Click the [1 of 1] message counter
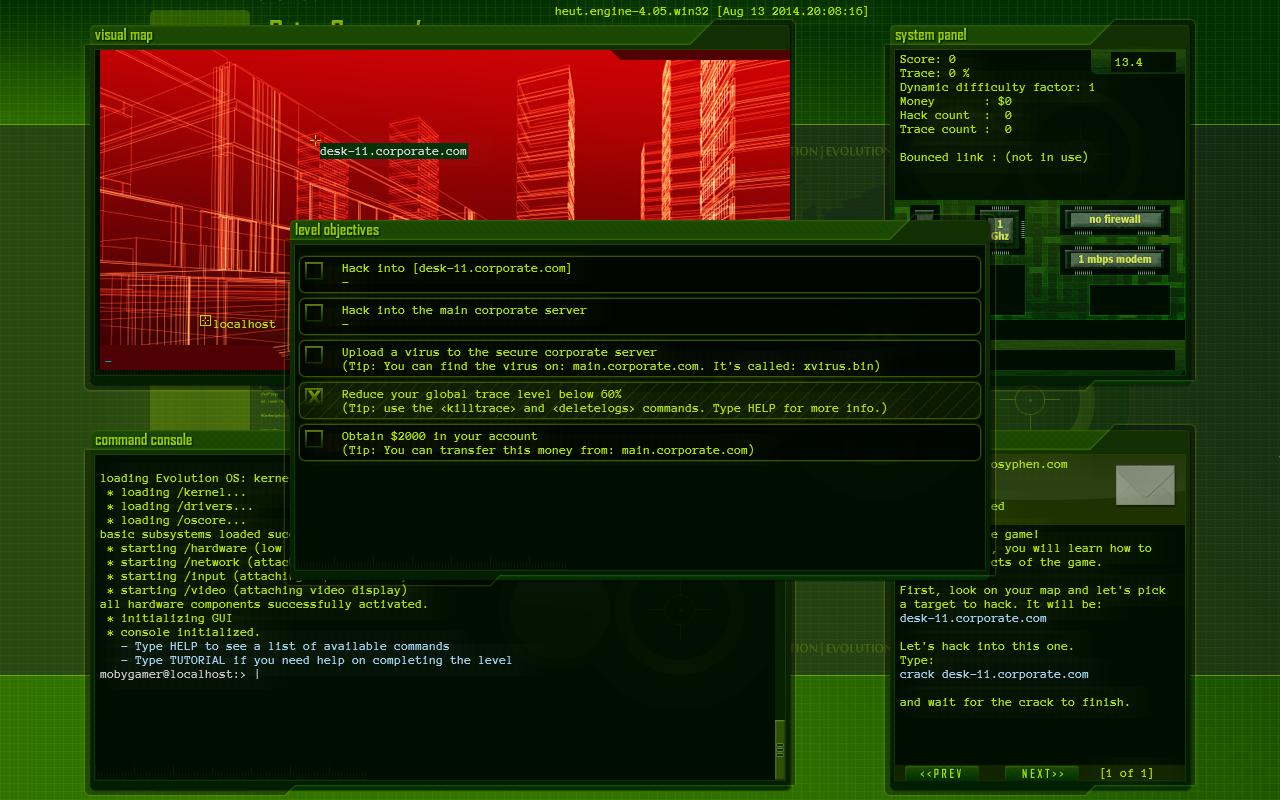This screenshot has height=800, width=1280. 1126,773
